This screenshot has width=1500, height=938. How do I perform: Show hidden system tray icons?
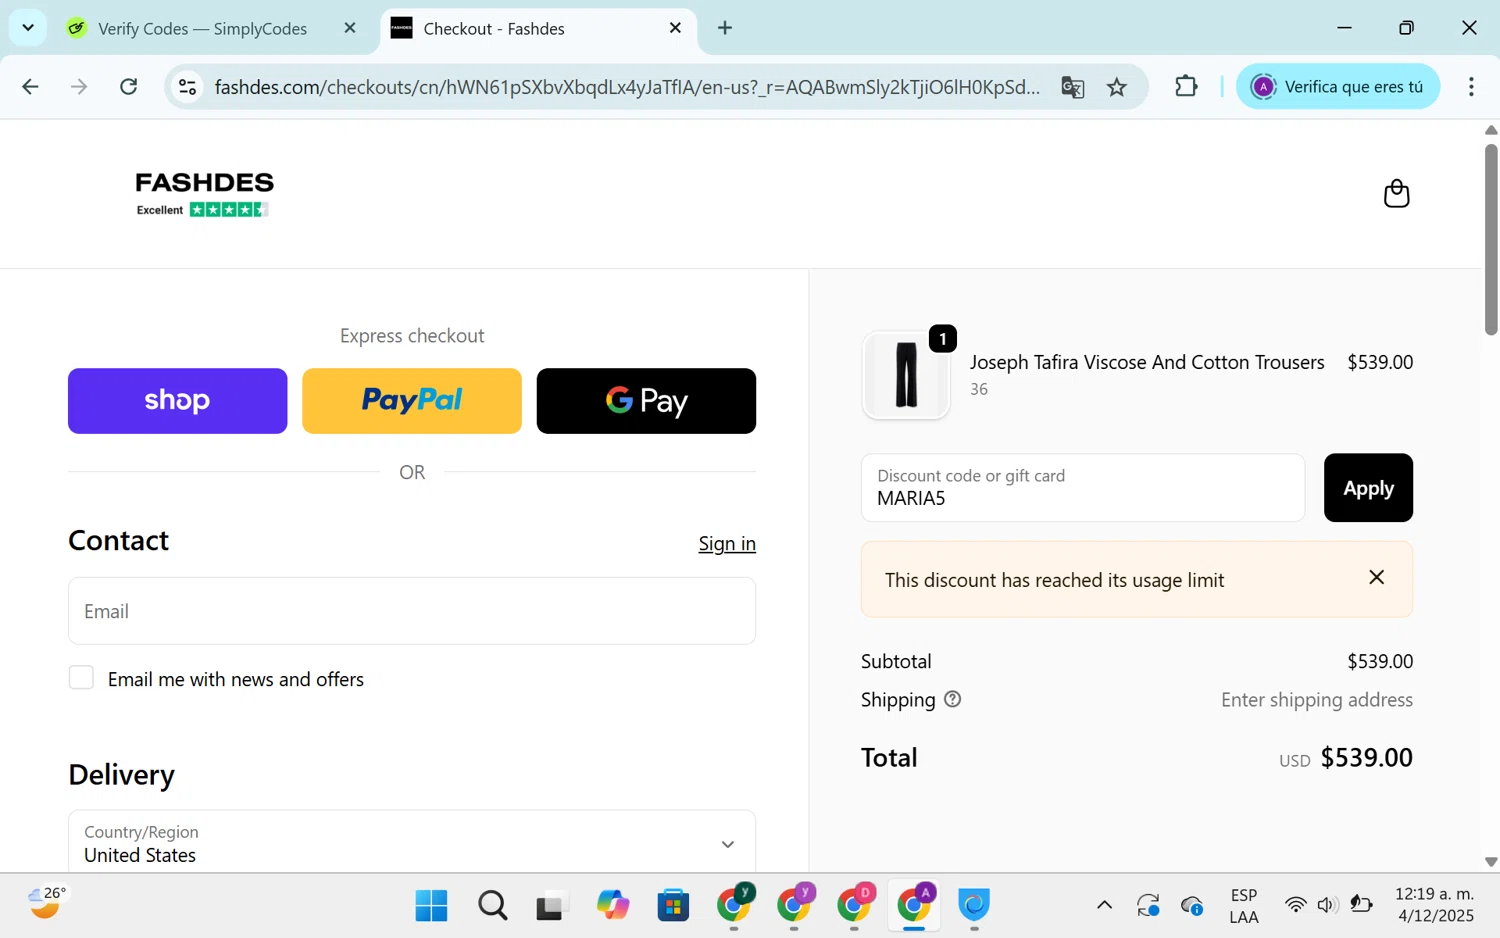[1104, 906]
